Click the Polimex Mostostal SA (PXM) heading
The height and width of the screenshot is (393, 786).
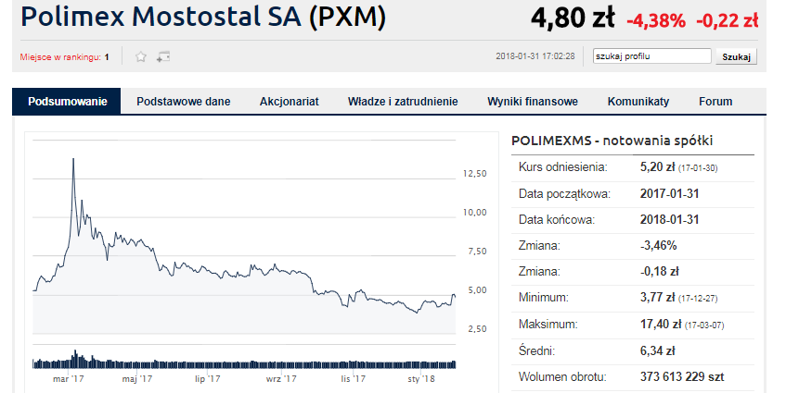[x=203, y=17]
